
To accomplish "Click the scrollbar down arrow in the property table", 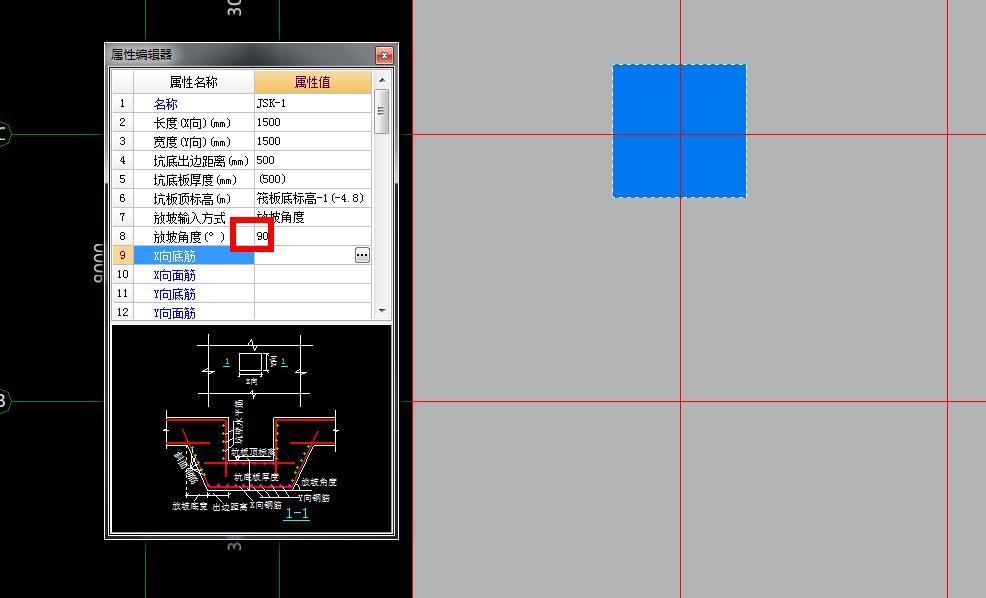I will tap(382, 311).
